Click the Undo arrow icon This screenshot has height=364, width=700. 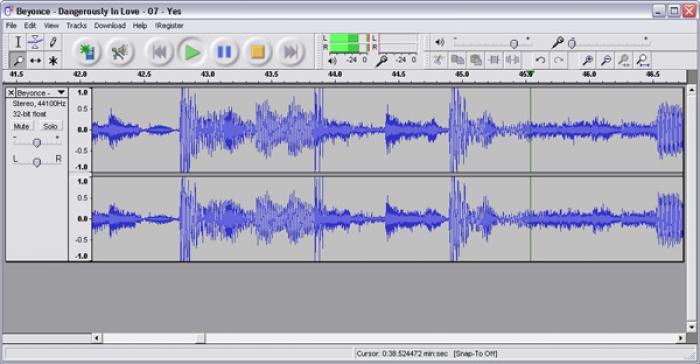pos(540,59)
